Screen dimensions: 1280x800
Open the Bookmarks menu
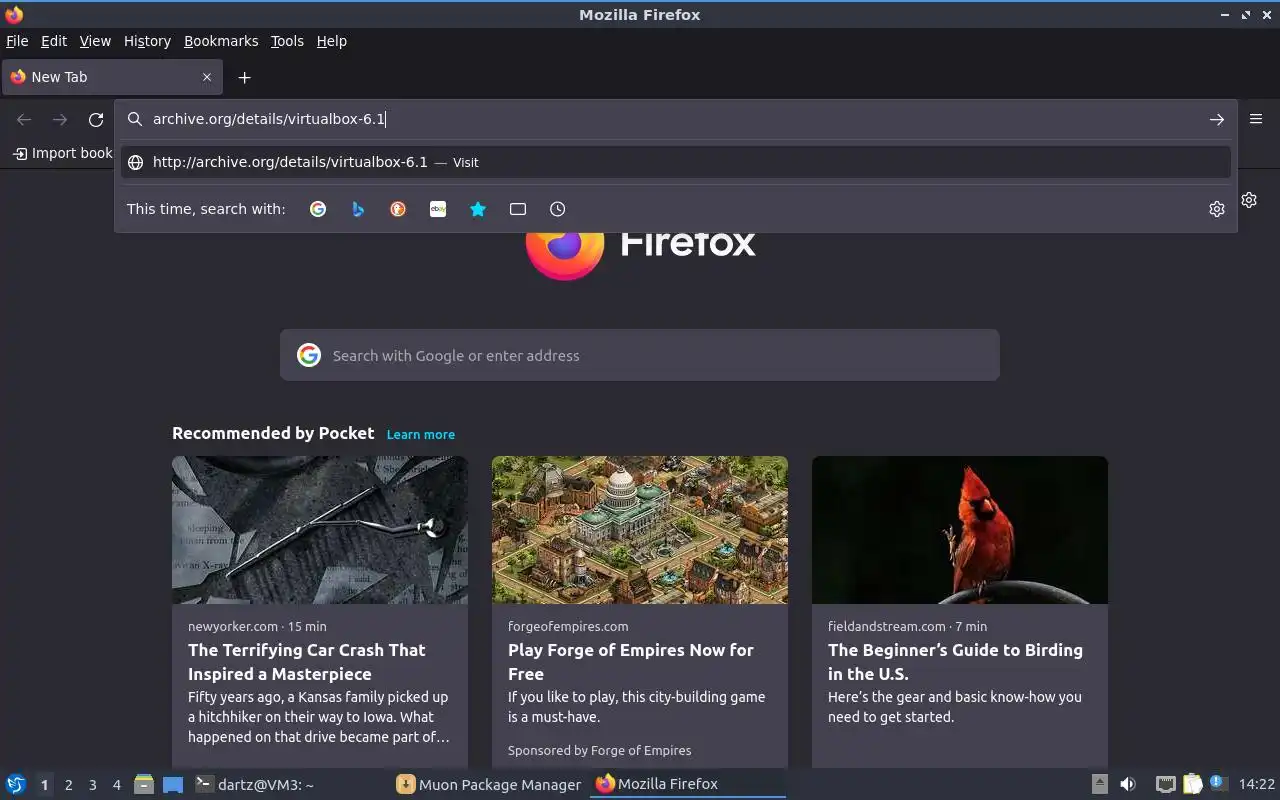pyautogui.click(x=221, y=41)
